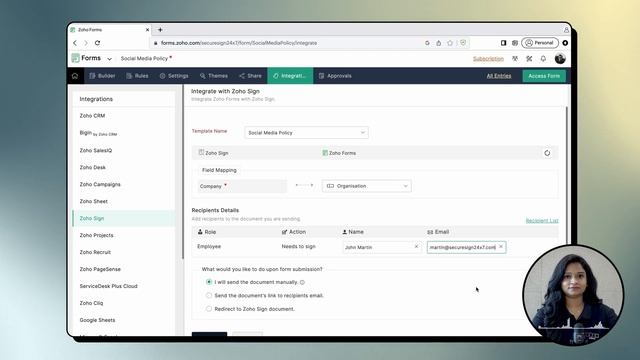640x360 pixels.
Task: Open the Personal profile button
Action: click(x=540, y=43)
